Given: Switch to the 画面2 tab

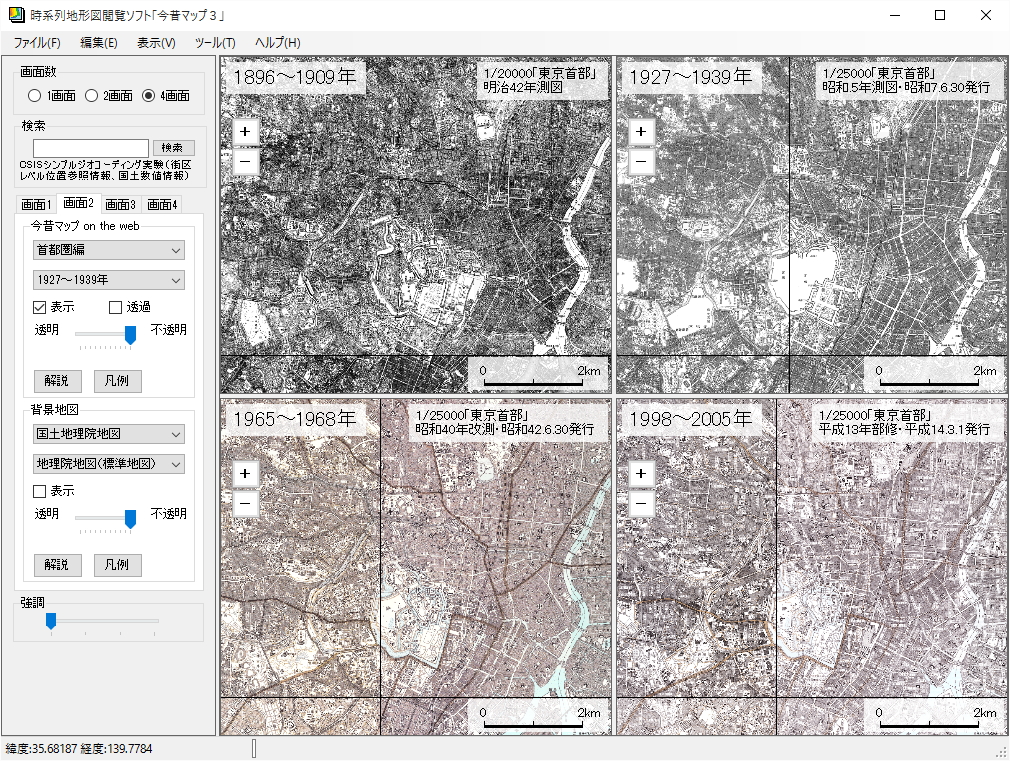Looking at the screenshot, I should click(79, 203).
